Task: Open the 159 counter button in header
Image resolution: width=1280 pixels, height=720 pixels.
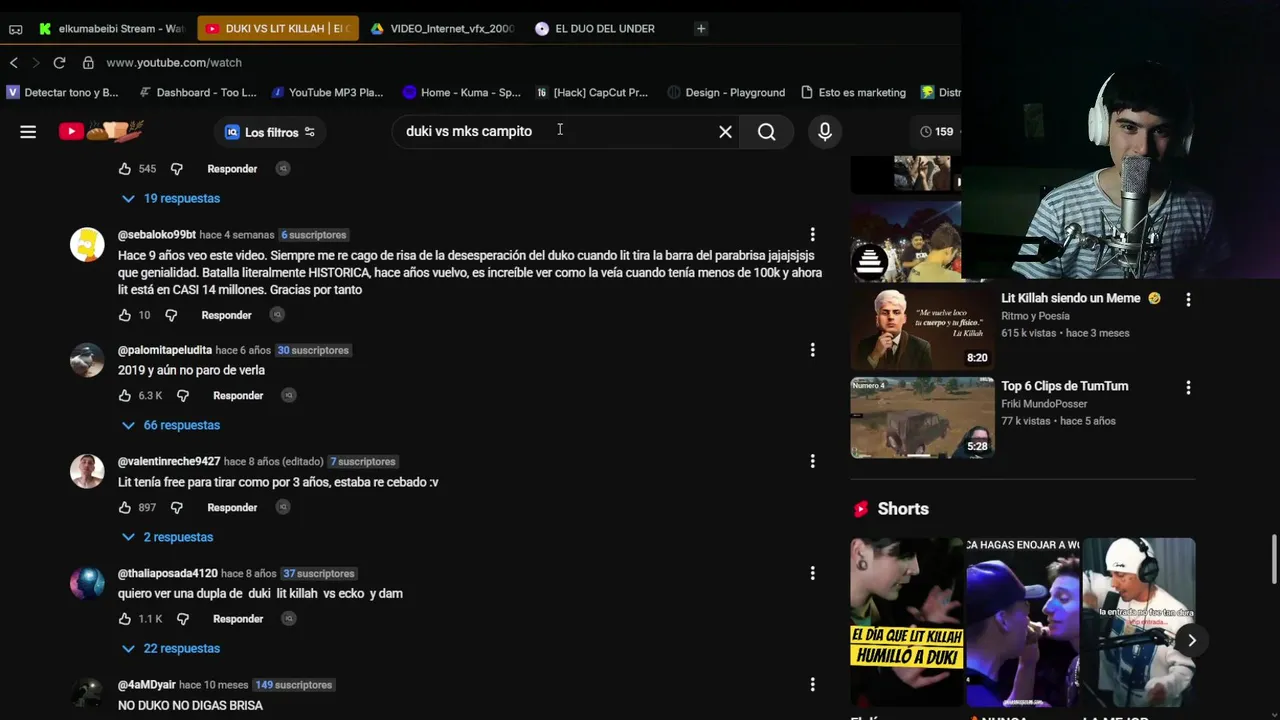Action: pyautogui.click(x=936, y=132)
